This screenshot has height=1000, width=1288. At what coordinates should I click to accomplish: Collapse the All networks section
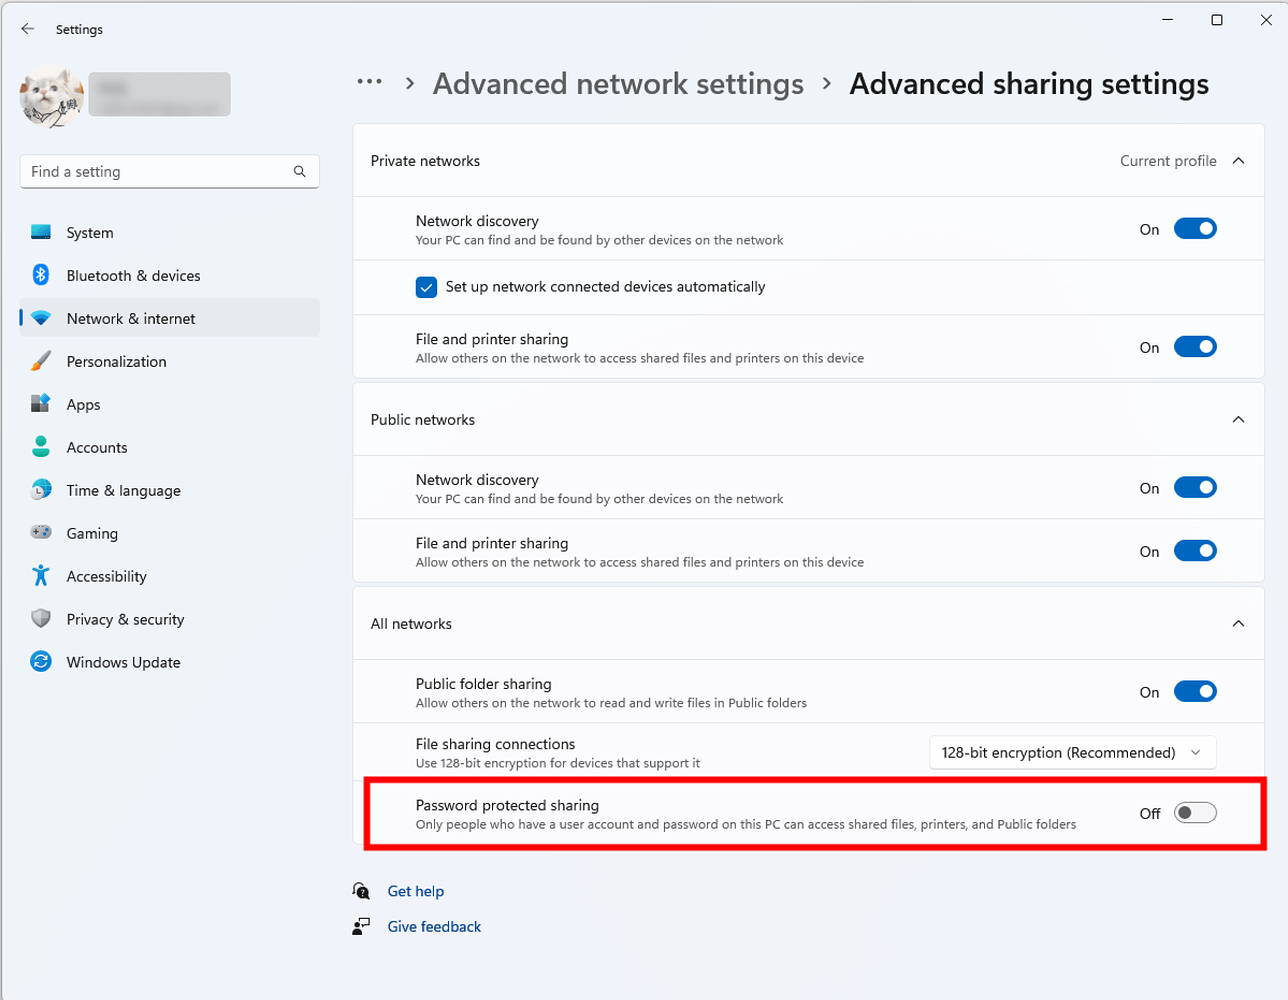(x=1238, y=623)
